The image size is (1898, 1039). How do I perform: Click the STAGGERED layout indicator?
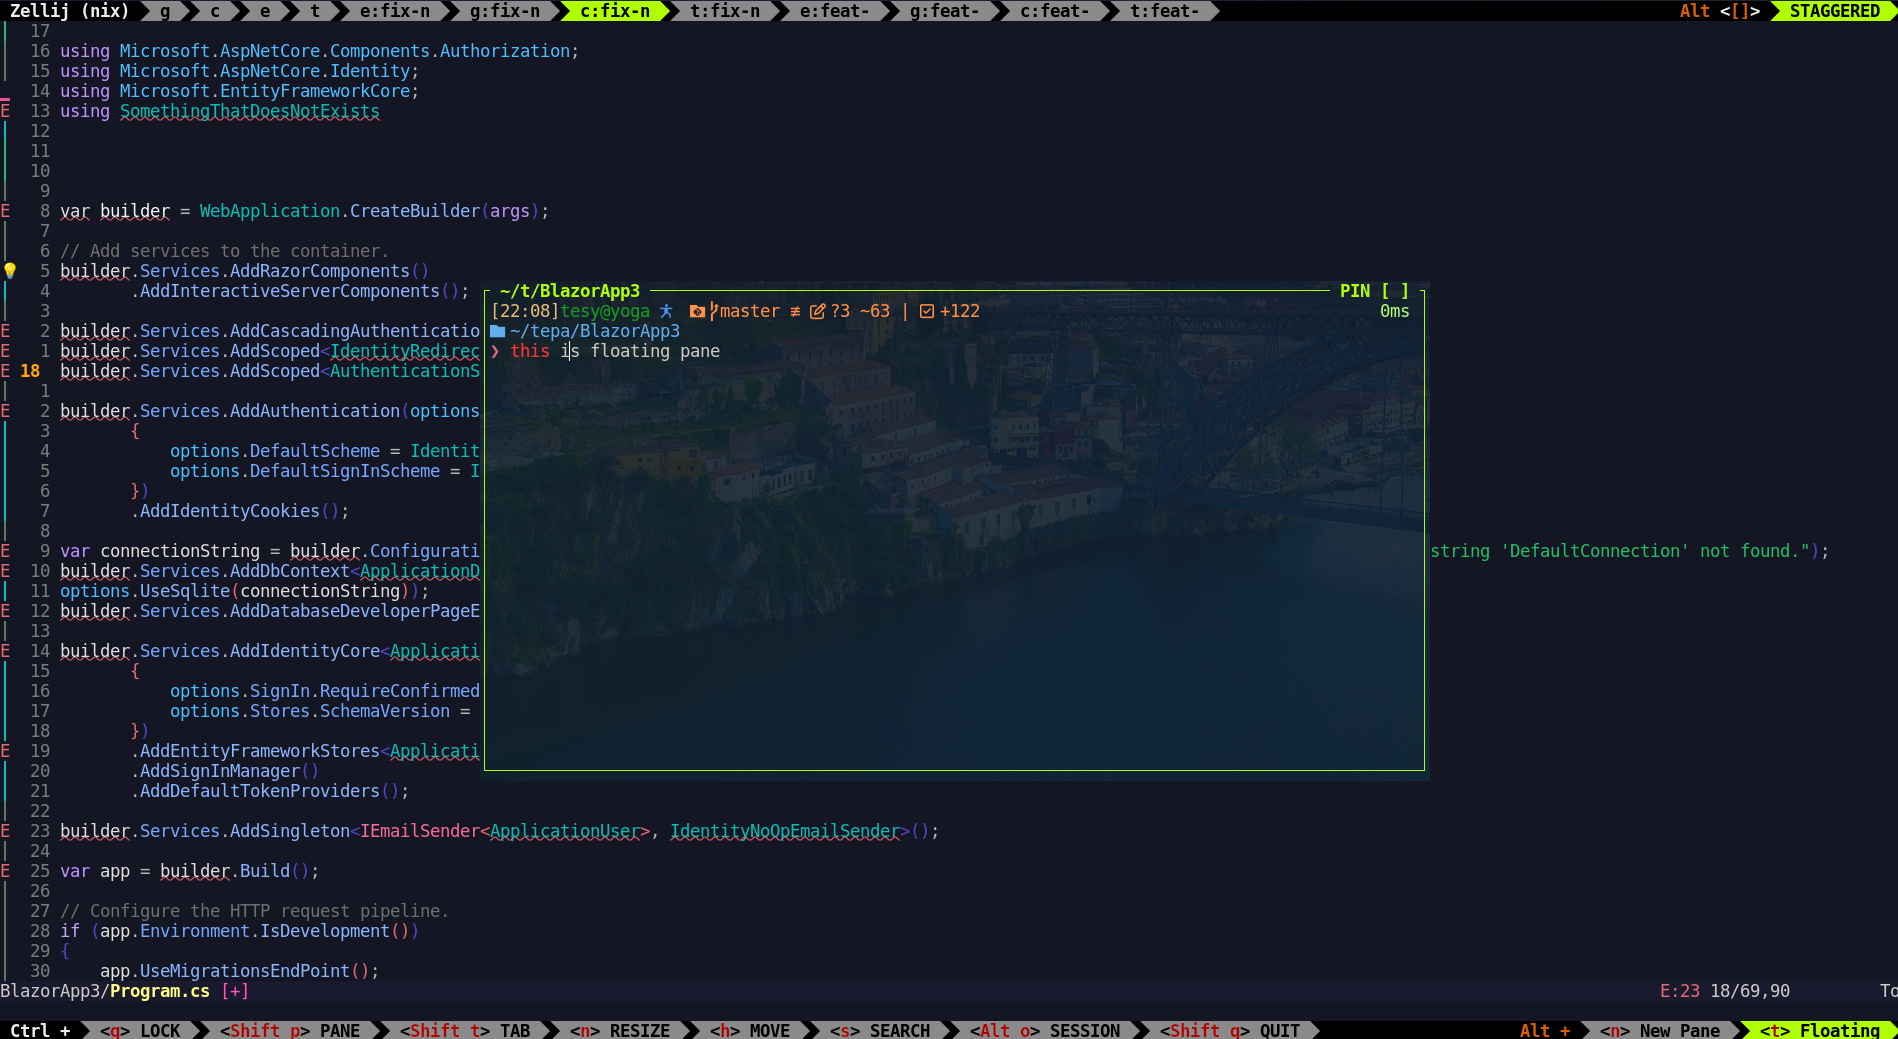1835,11
